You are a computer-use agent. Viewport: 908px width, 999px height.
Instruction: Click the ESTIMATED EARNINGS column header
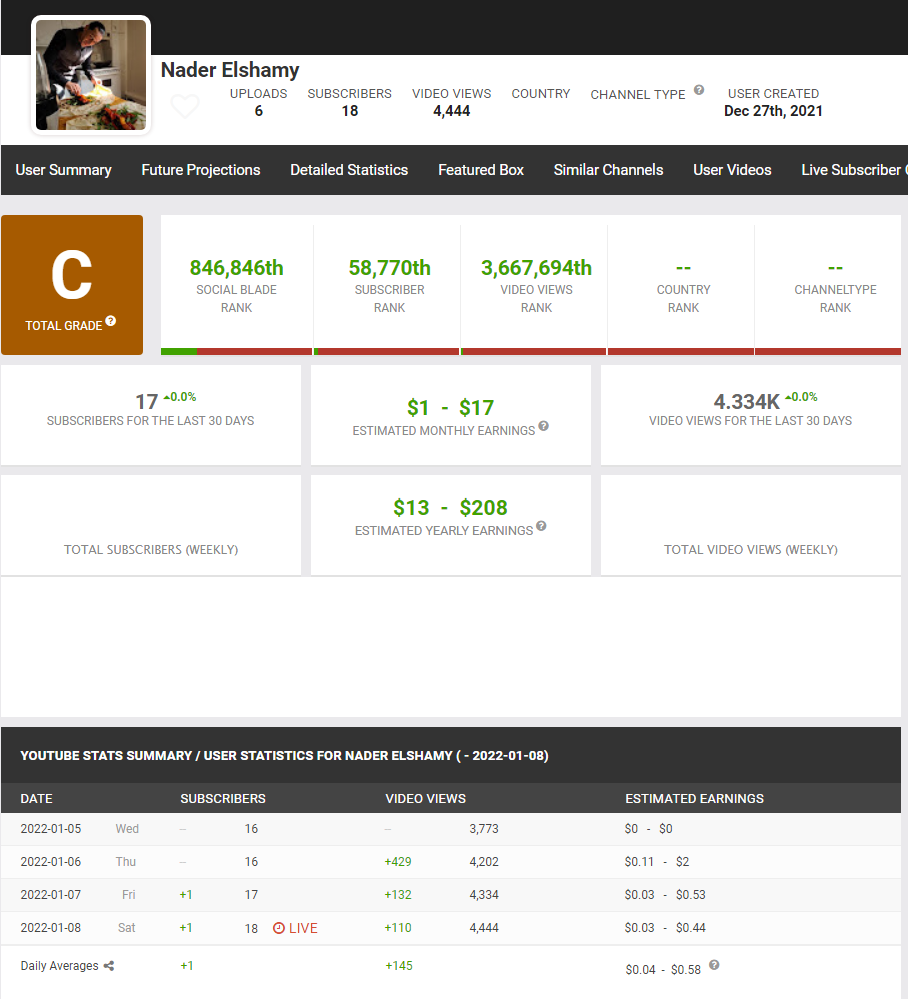(x=695, y=798)
